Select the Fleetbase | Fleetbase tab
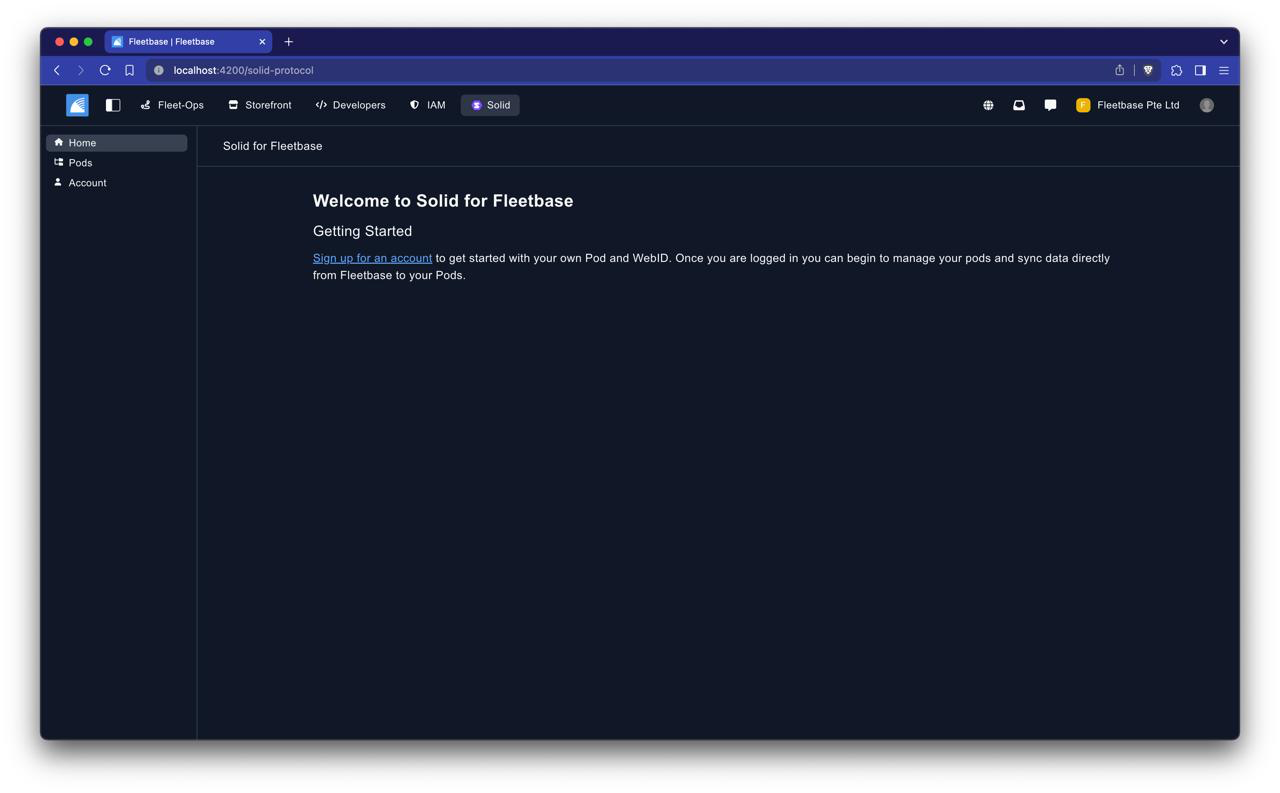Viewport: 1280px width, 793px height. click(188, 42)
